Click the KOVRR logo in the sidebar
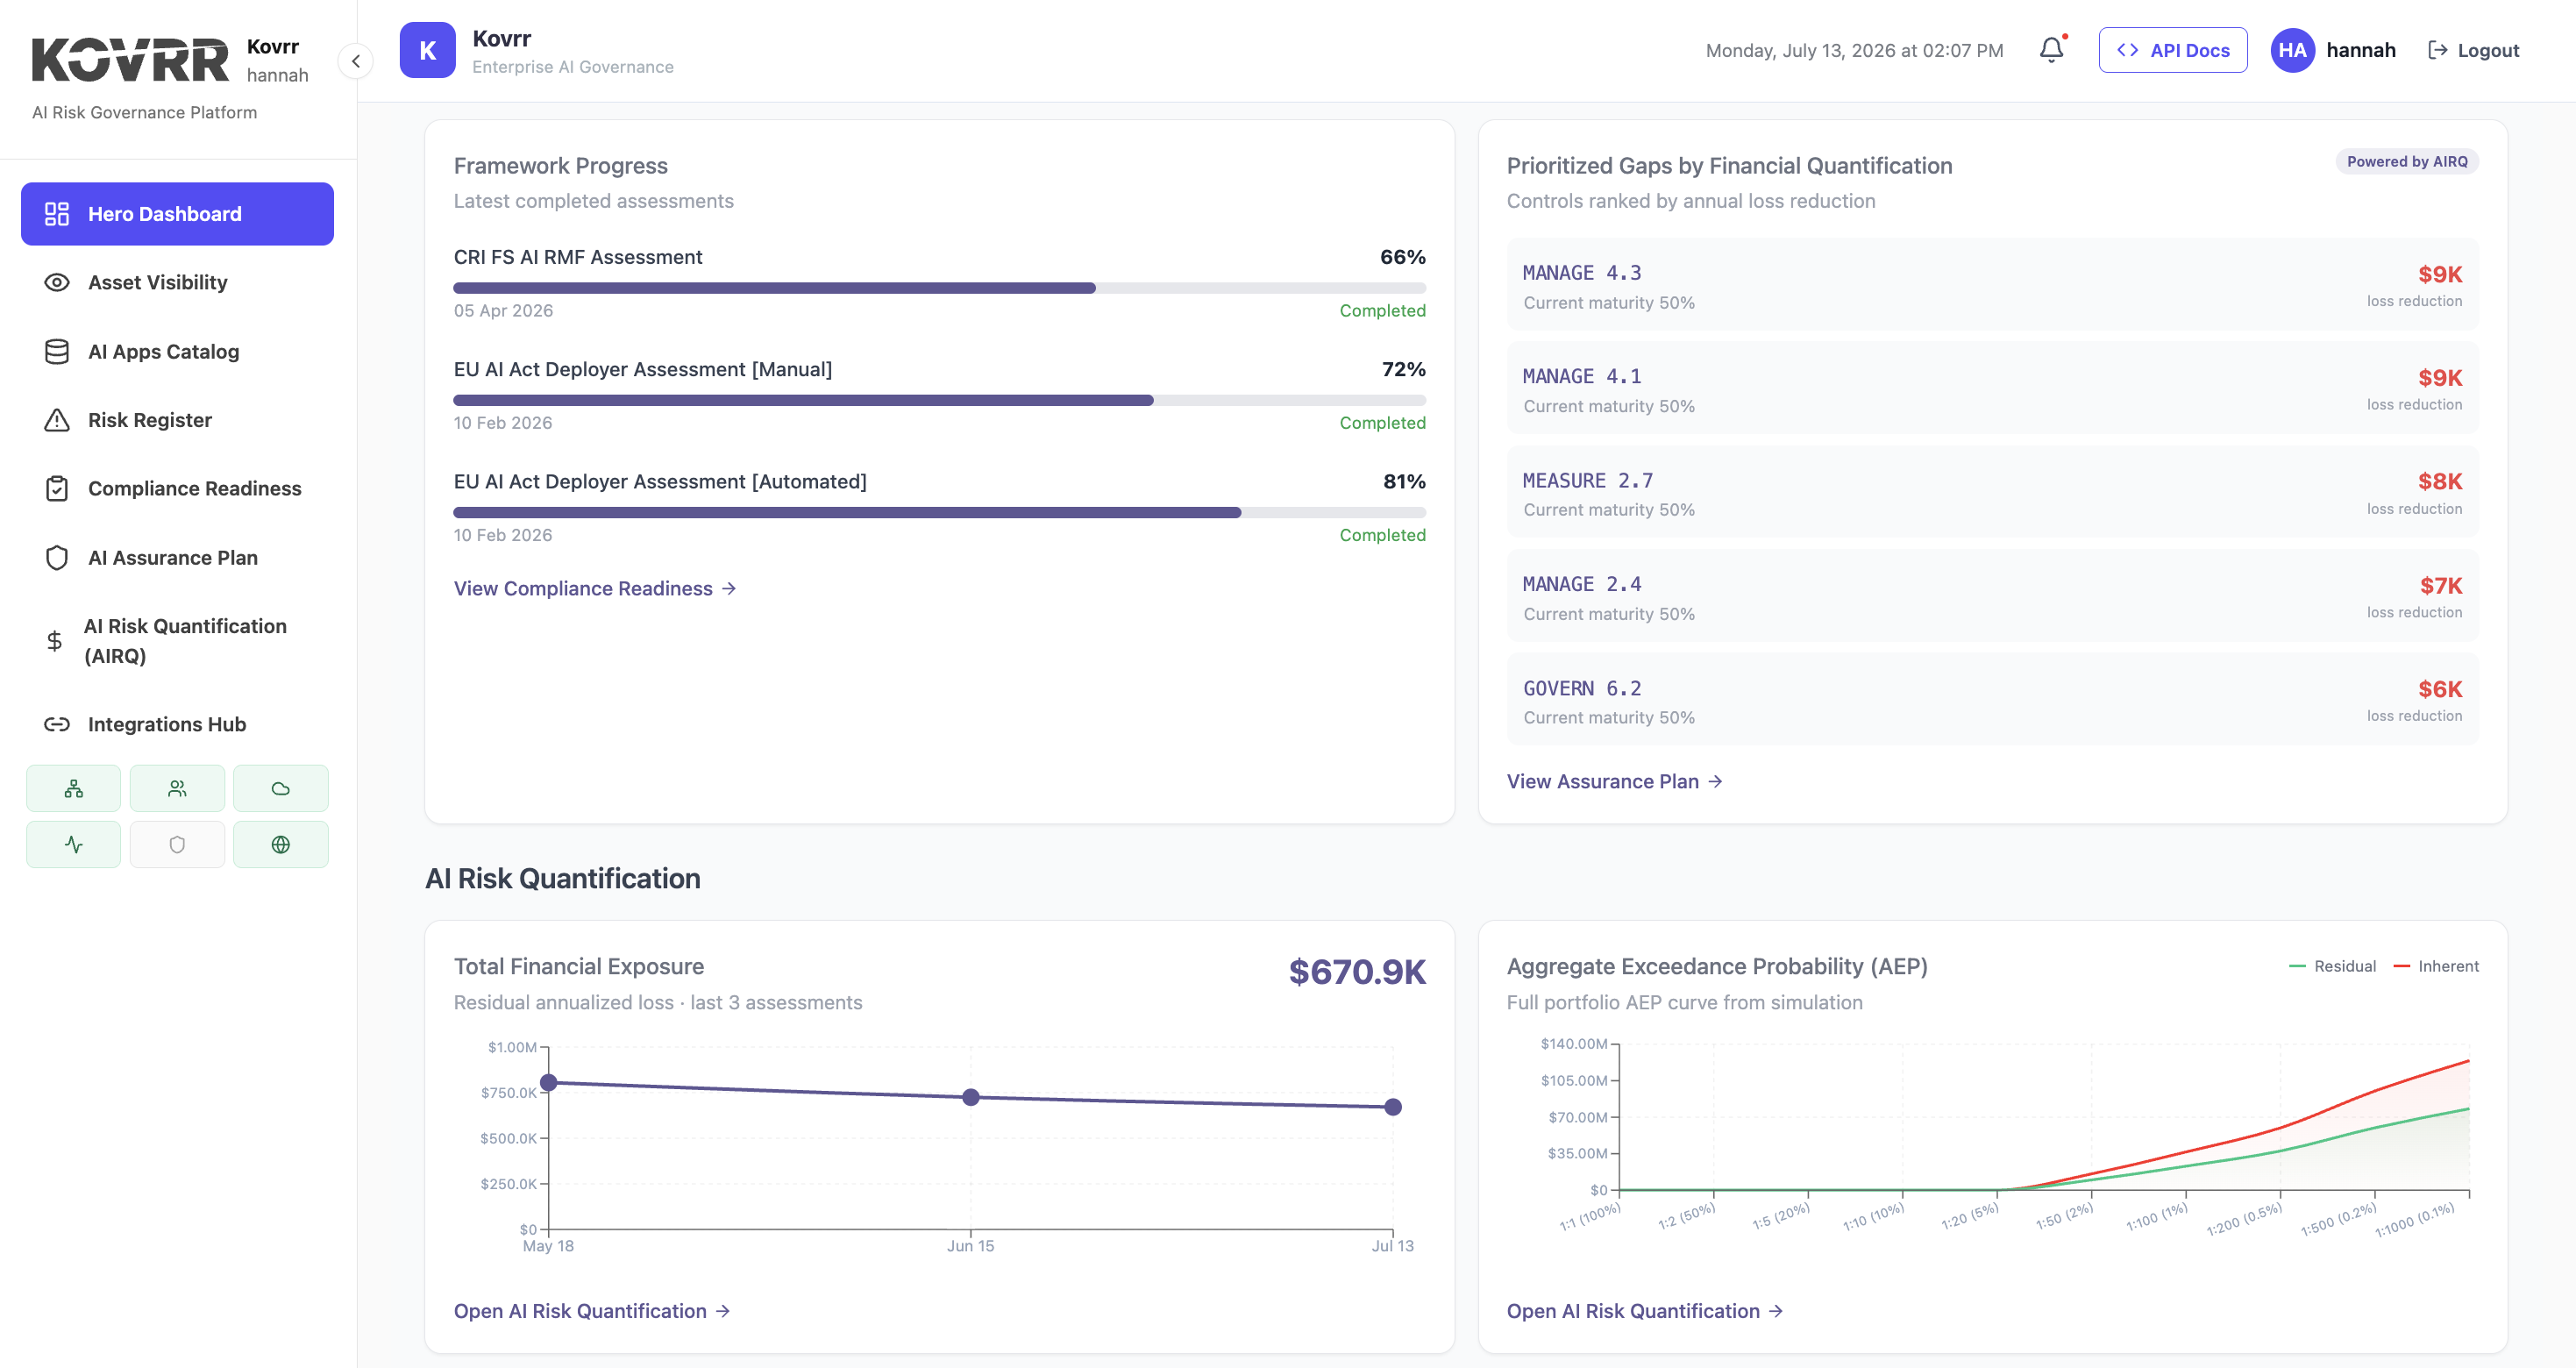This screenshot has height=1368, width=2576. click(x=130, y=60)
